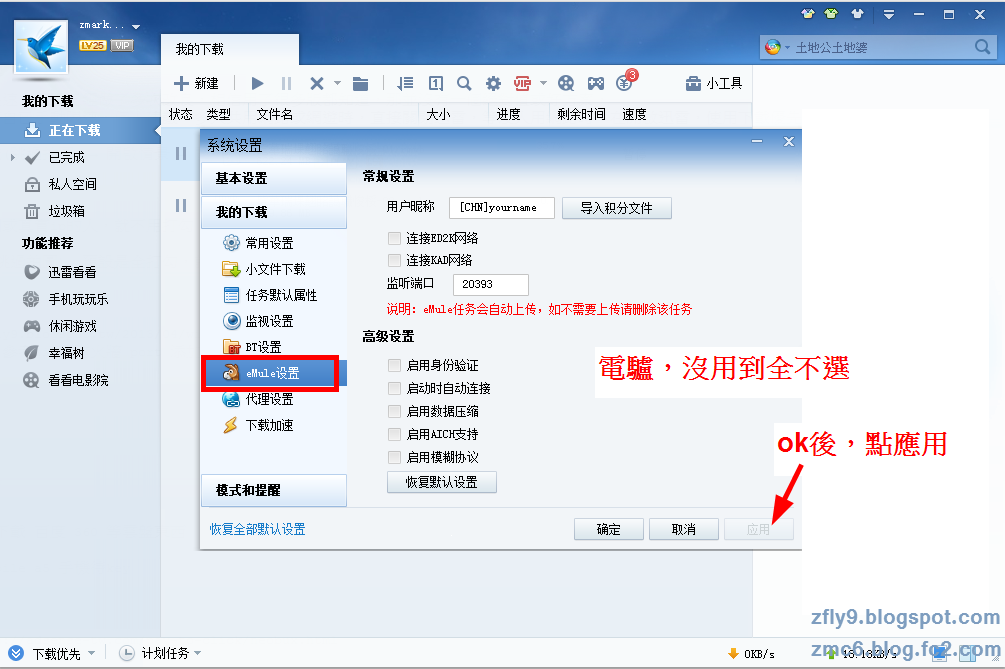Delete task with the X toolbar icon
1005x669 pixels.
tap(317, 83)
